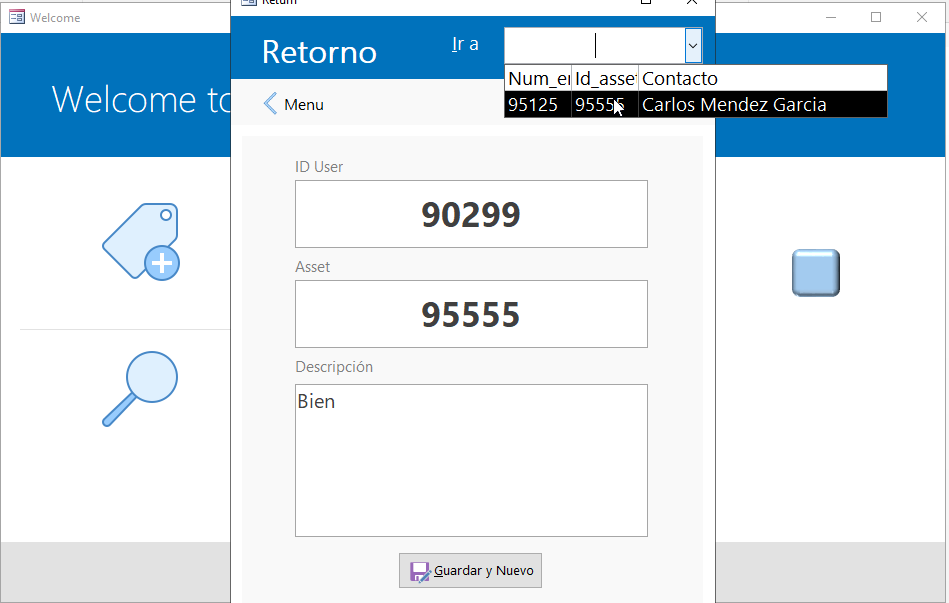Click the Asset label
949x603 pixels.
pos(312,267)
